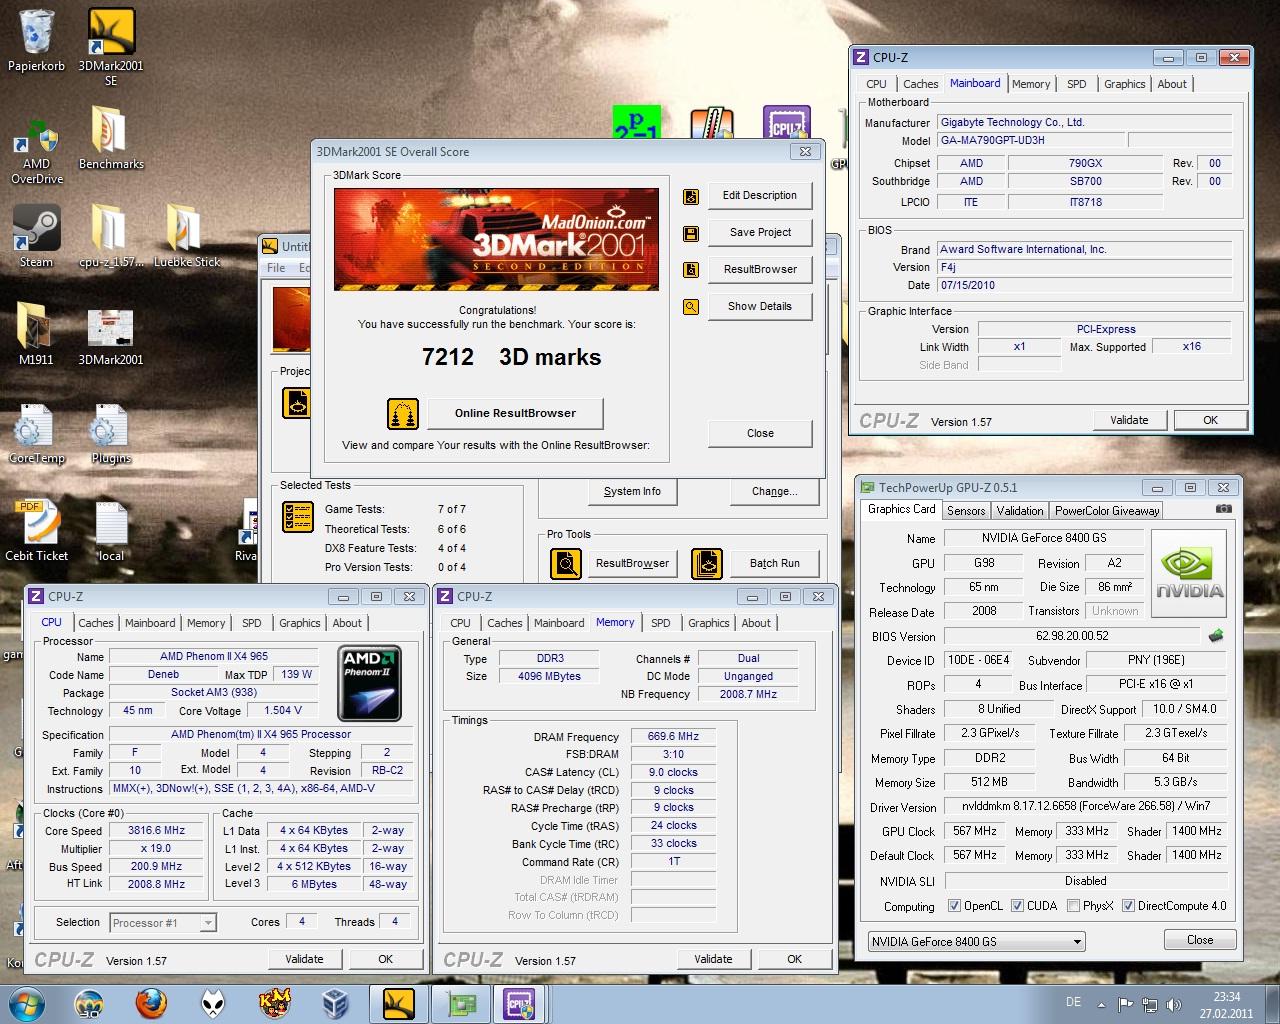Toggle the DirectCompute 4.0 checkbox
This screenshot has width=1280, height=1024.
(1128, 906)
